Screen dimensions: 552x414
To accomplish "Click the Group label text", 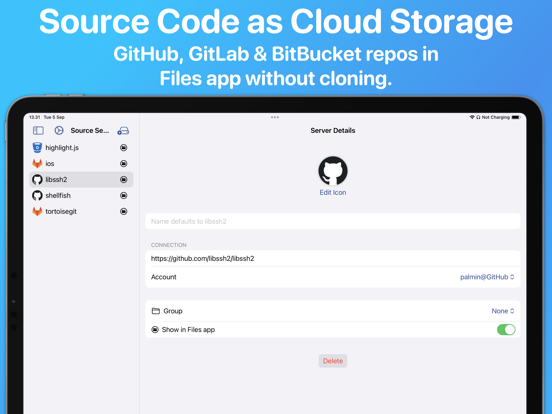I will [x=173, y=311].
